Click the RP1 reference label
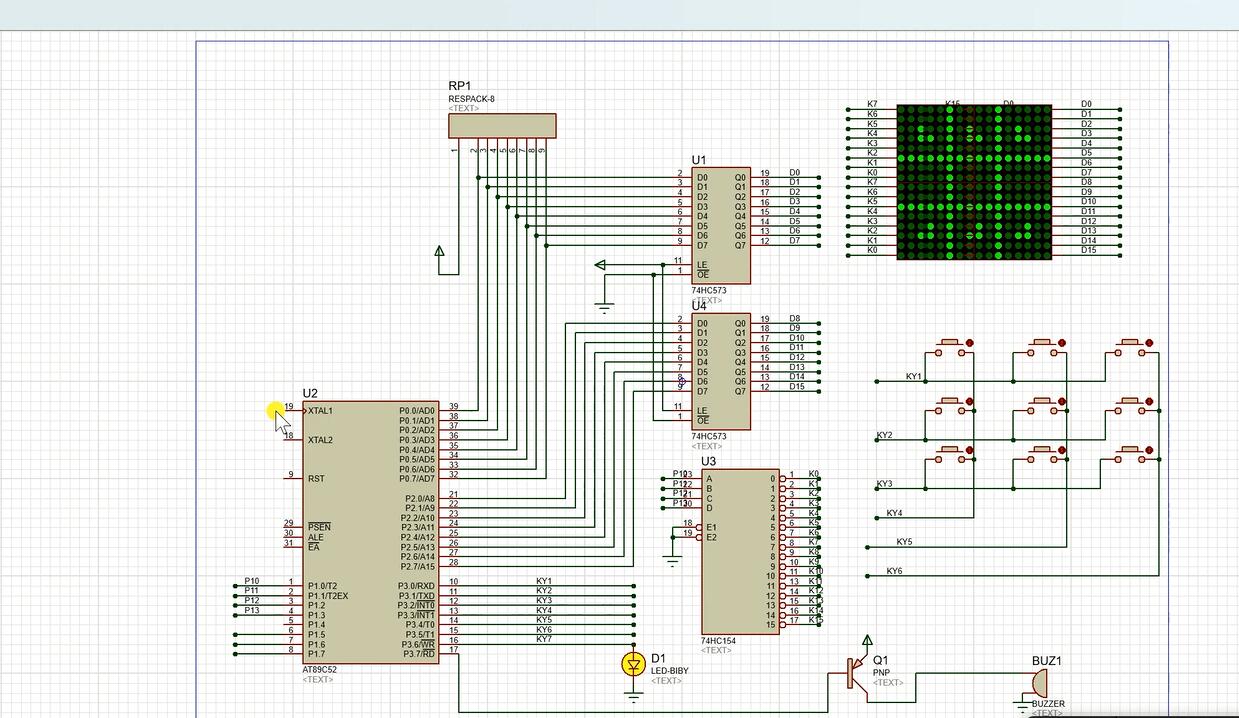The height and width of the screenshot is (718, 1239). pos(460,87)
